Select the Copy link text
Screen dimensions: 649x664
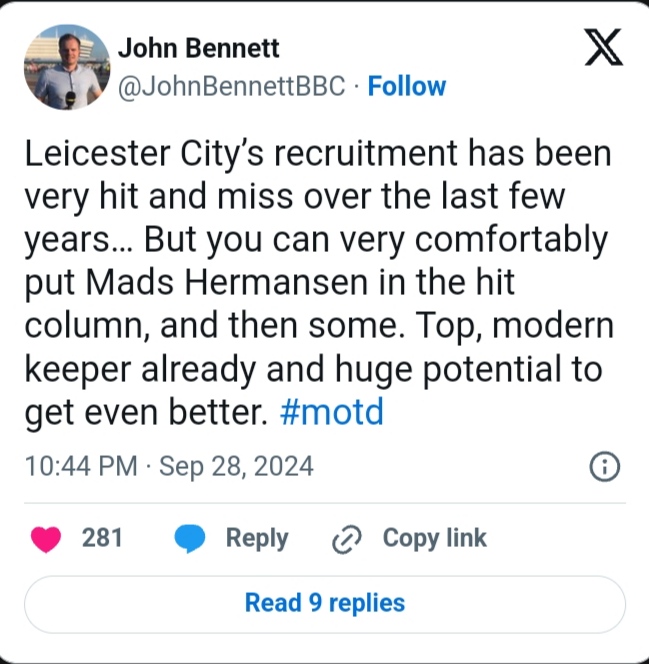(x=434, y=538)
